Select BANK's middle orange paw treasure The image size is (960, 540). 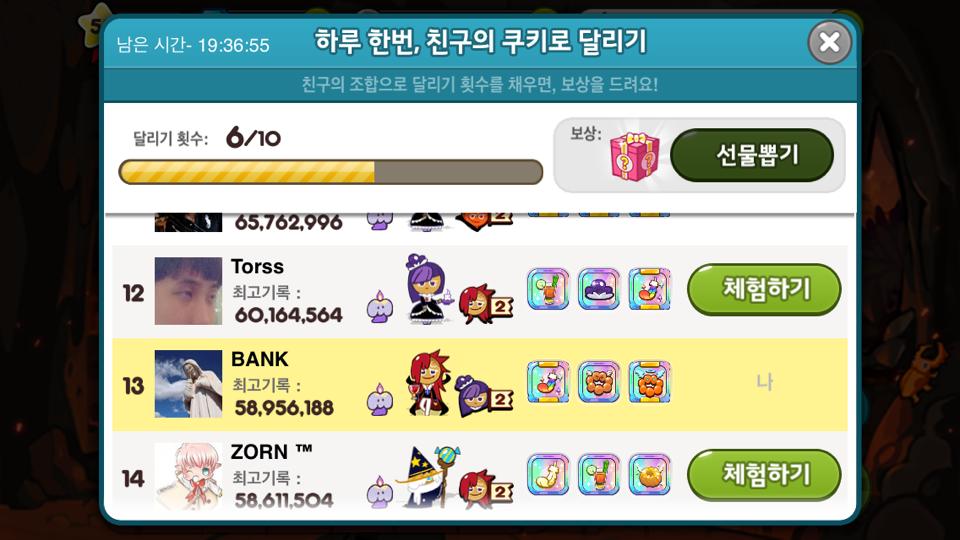[599, 381]
